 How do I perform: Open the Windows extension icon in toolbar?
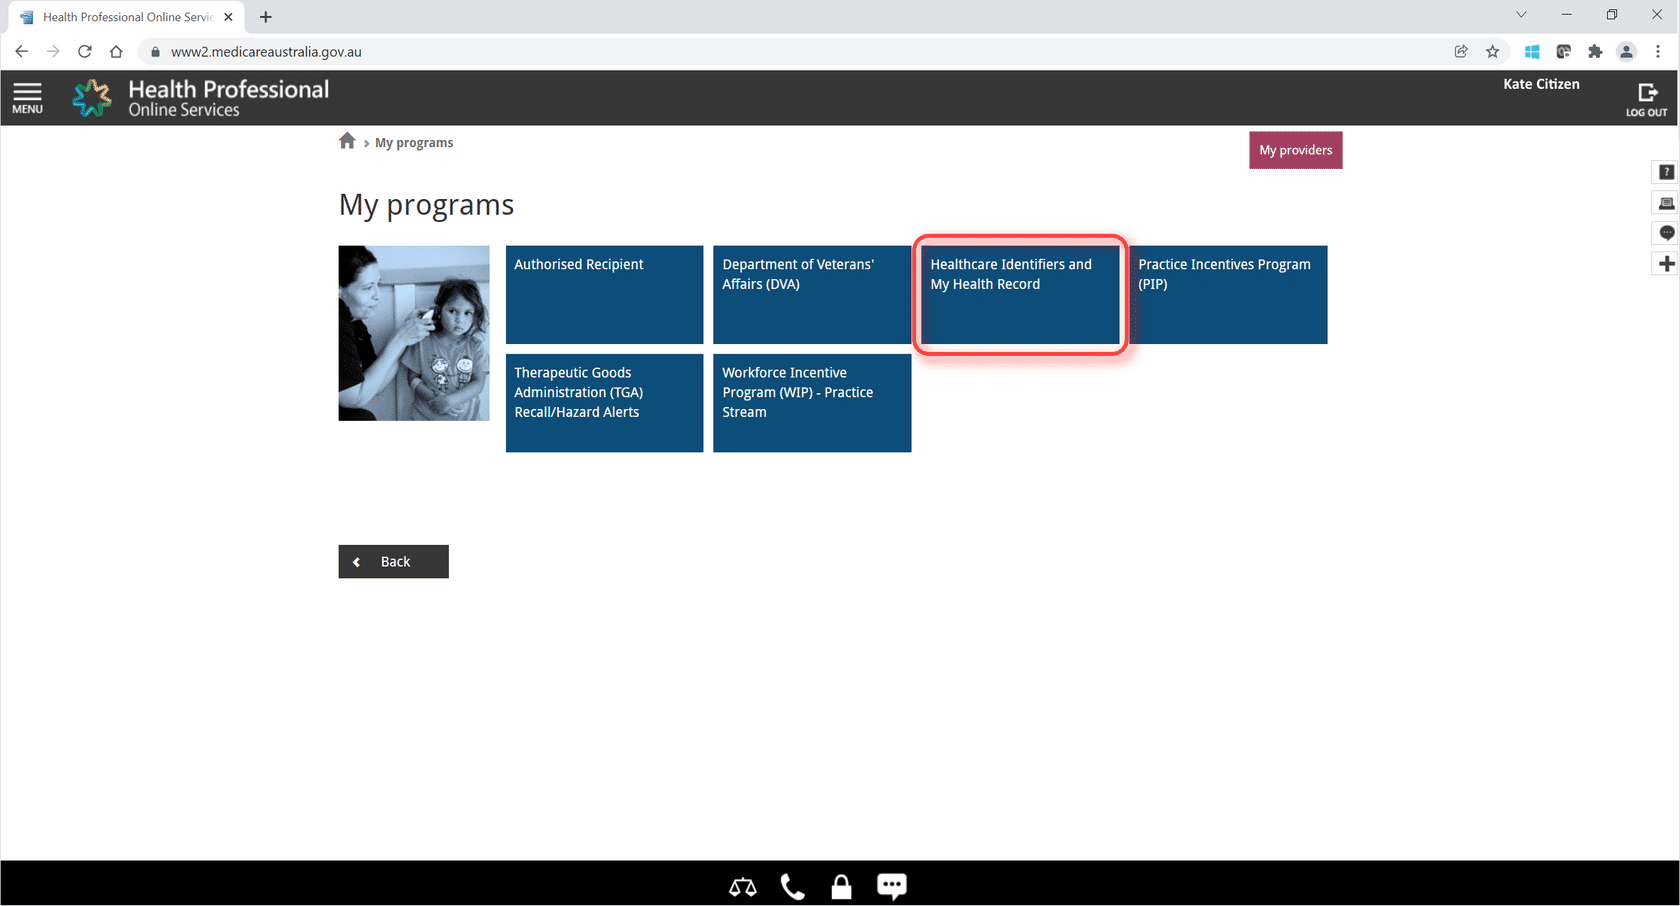(1531, 51)
